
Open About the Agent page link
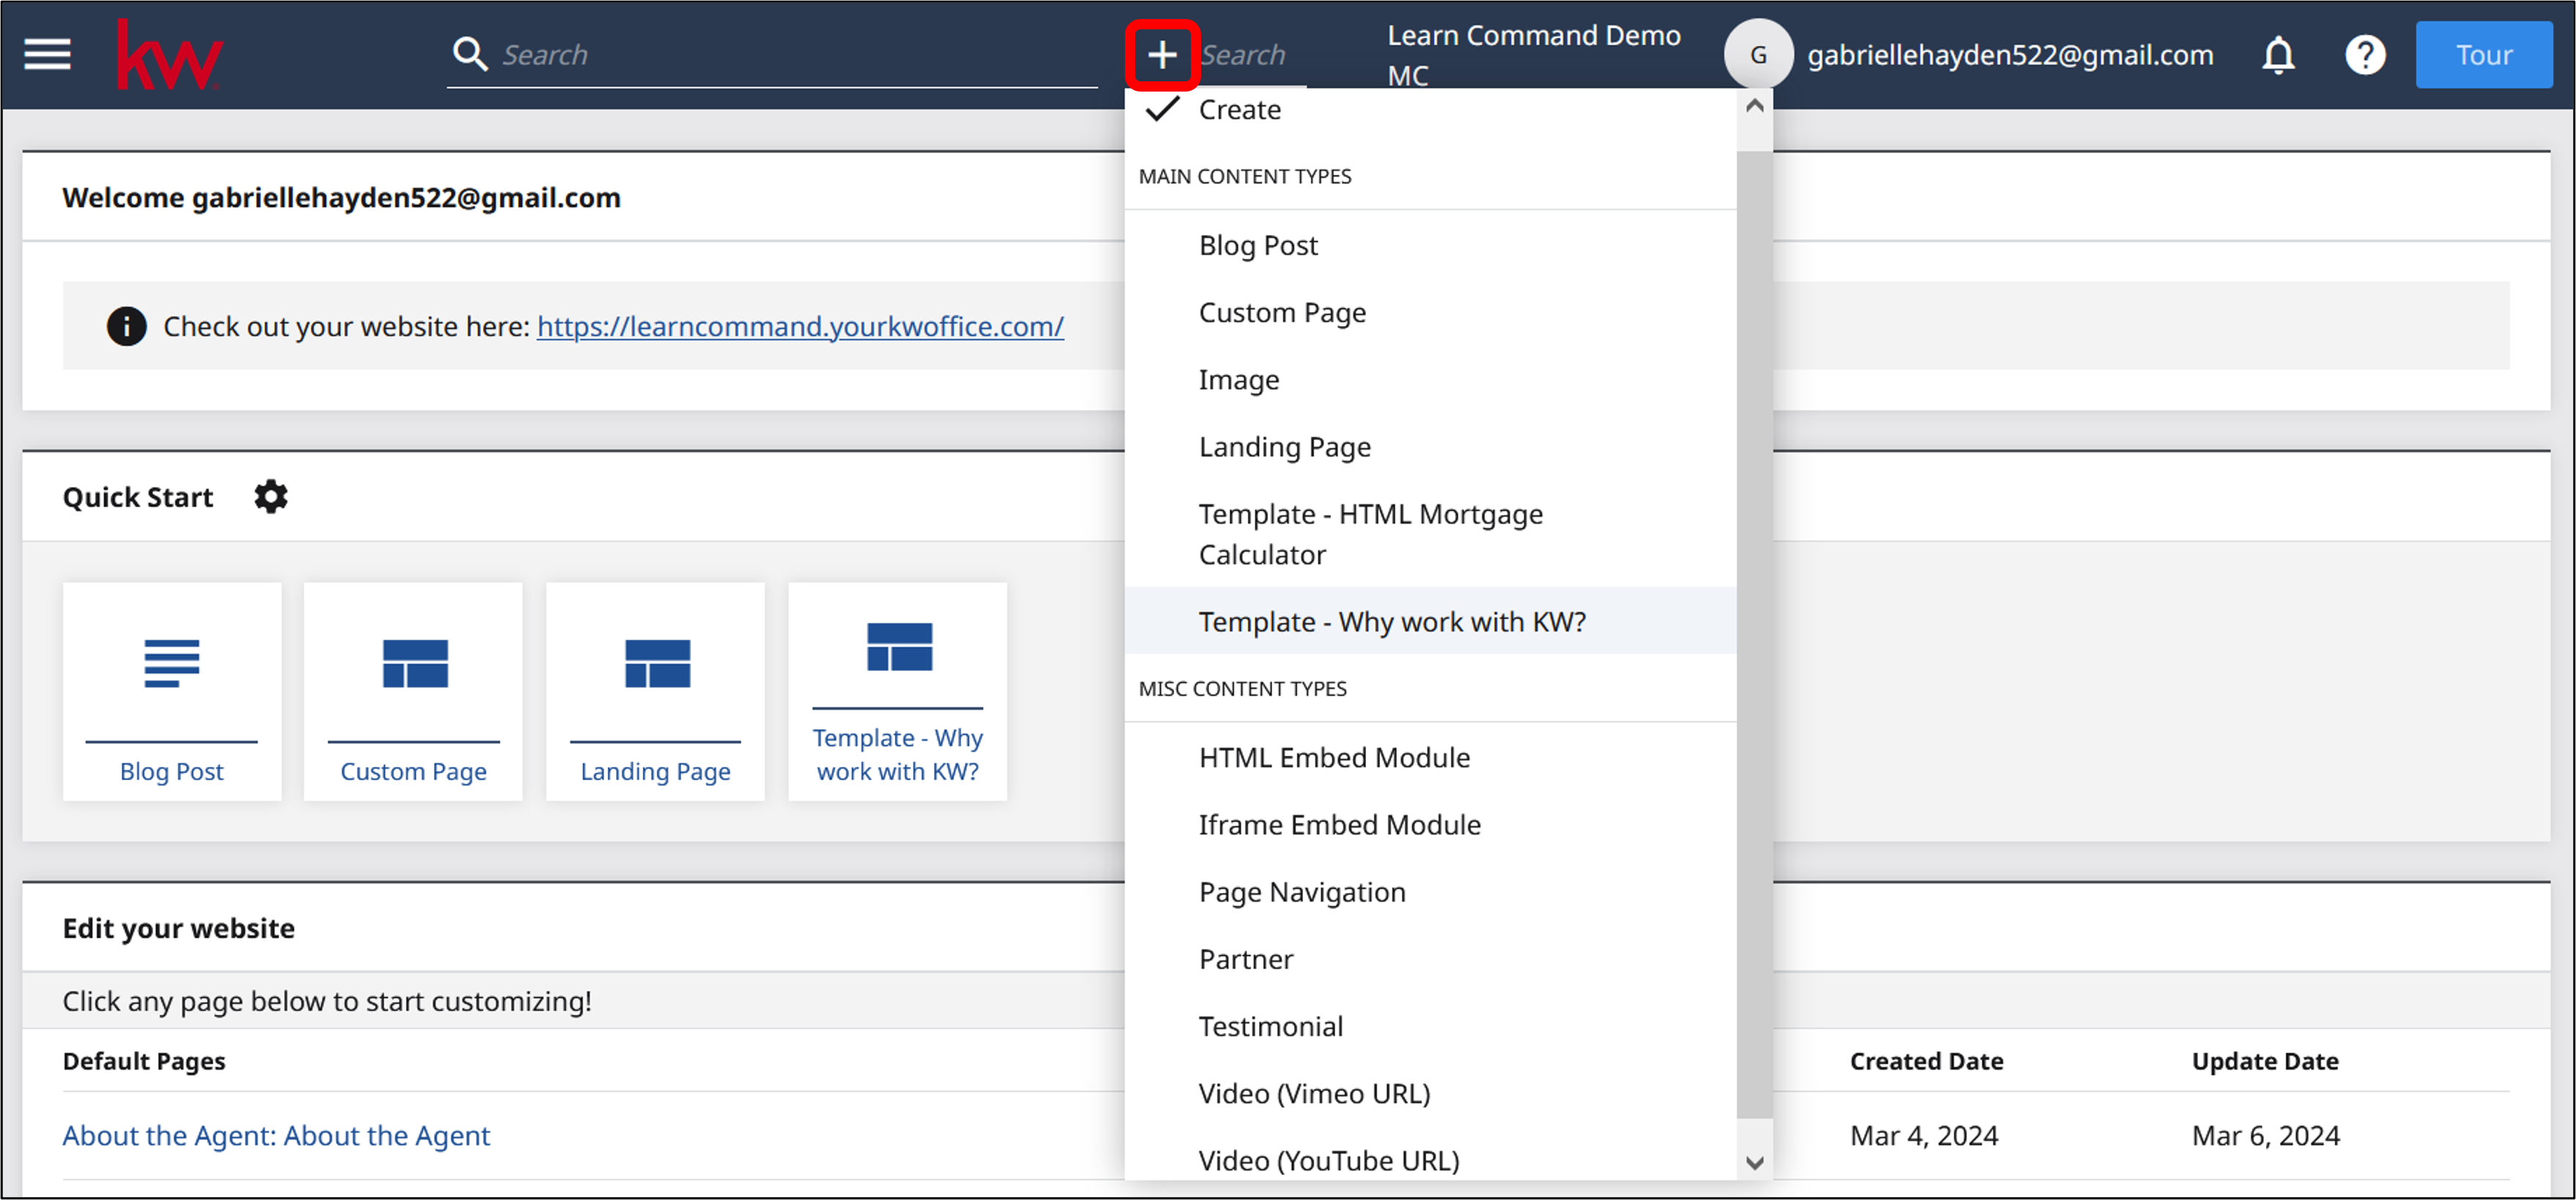click(276, 1135)
